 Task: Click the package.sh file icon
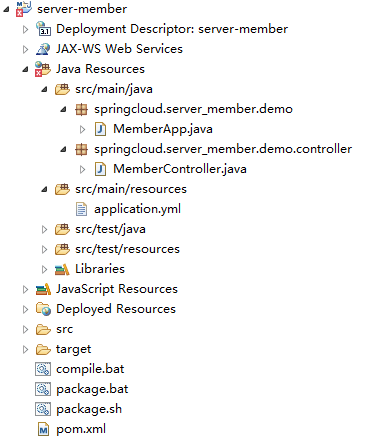[43, 409]
